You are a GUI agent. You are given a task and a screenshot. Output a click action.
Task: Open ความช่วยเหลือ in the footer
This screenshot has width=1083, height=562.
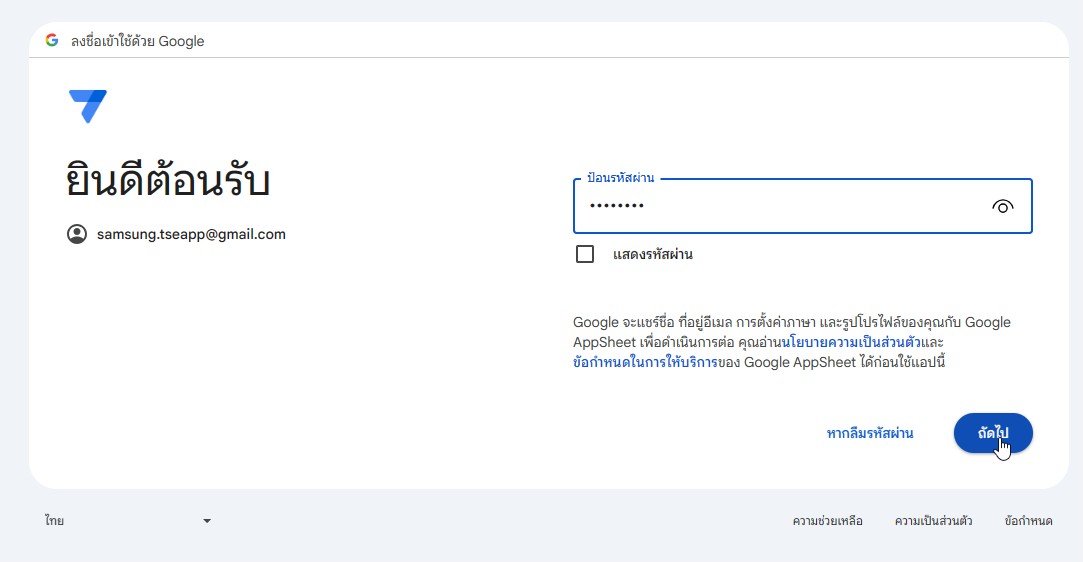827,521
